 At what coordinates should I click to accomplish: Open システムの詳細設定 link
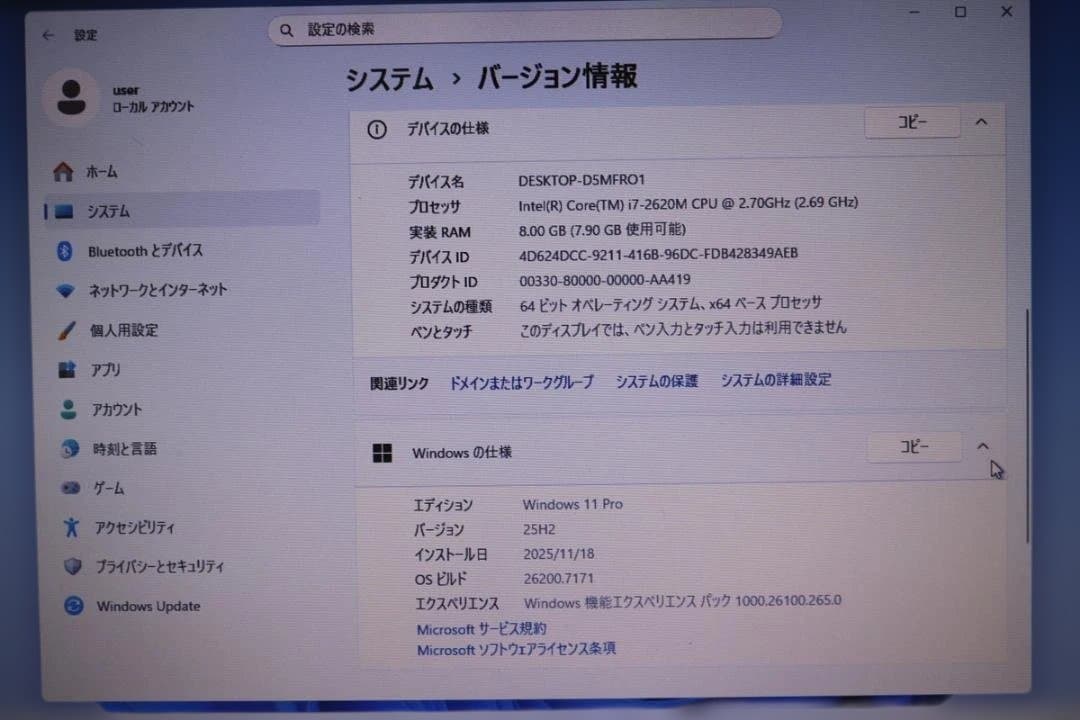tap(776, 380)
